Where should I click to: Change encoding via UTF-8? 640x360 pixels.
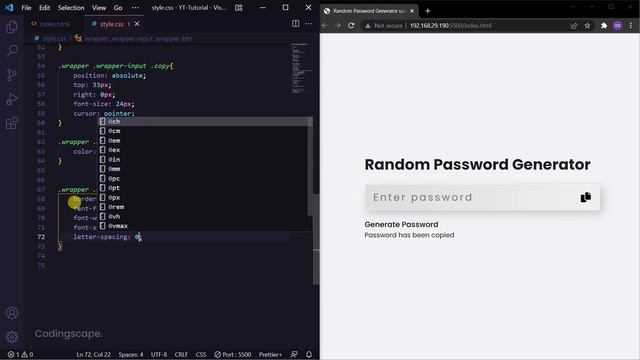tap(159, 354)
